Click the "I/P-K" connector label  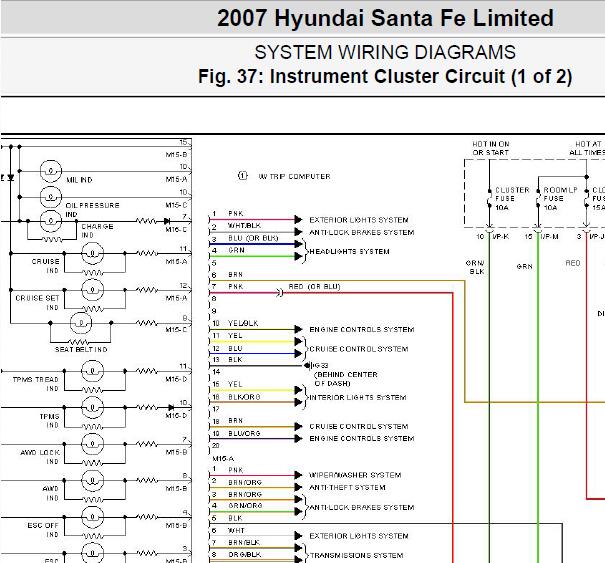tap(500, 236)
